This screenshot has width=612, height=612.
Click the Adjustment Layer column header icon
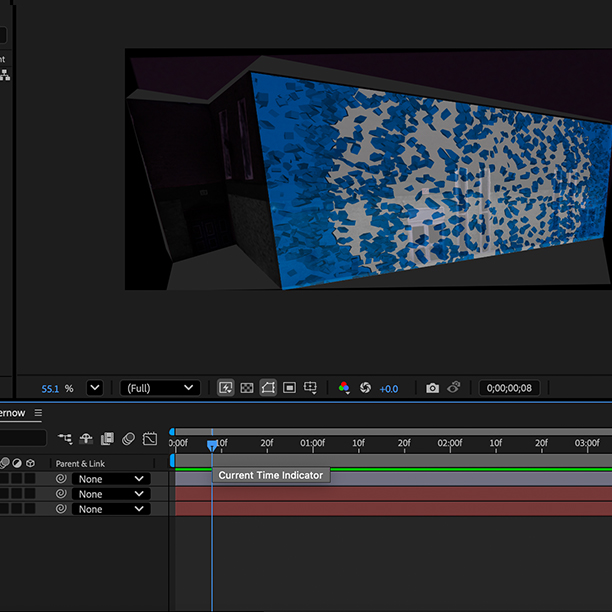(17, 463)
